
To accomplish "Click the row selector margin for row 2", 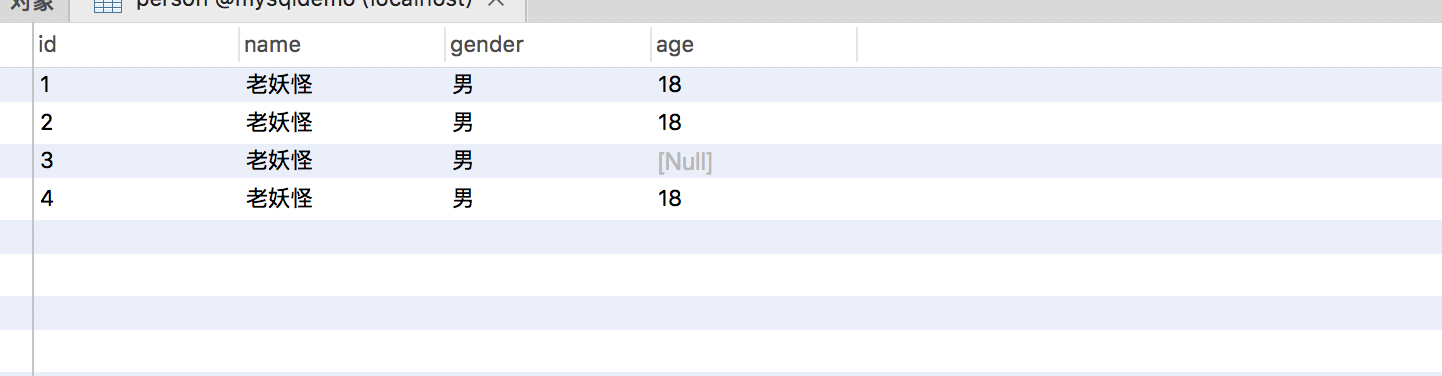I will click(16, 123).
